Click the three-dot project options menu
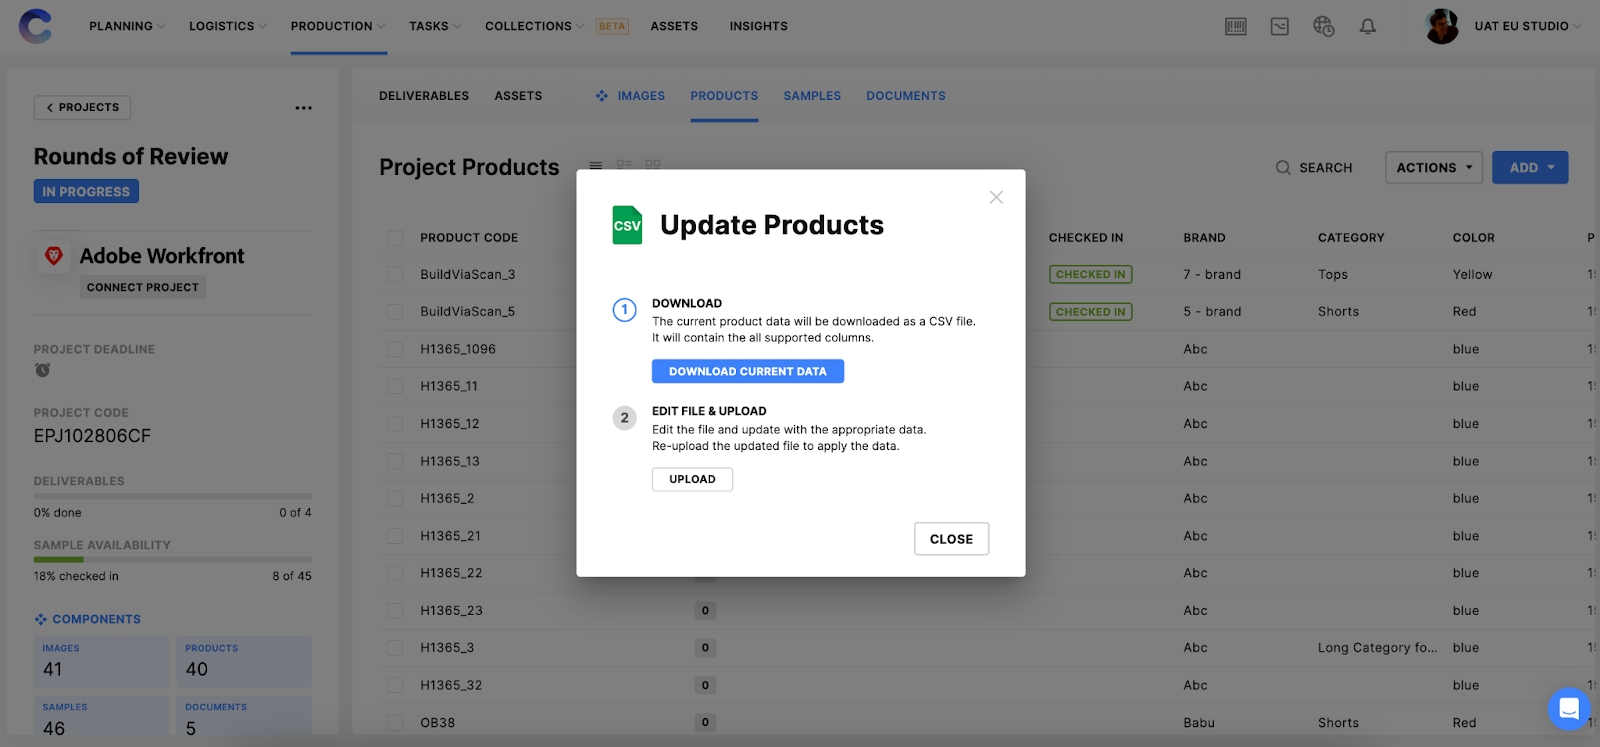 click(303, 108)
